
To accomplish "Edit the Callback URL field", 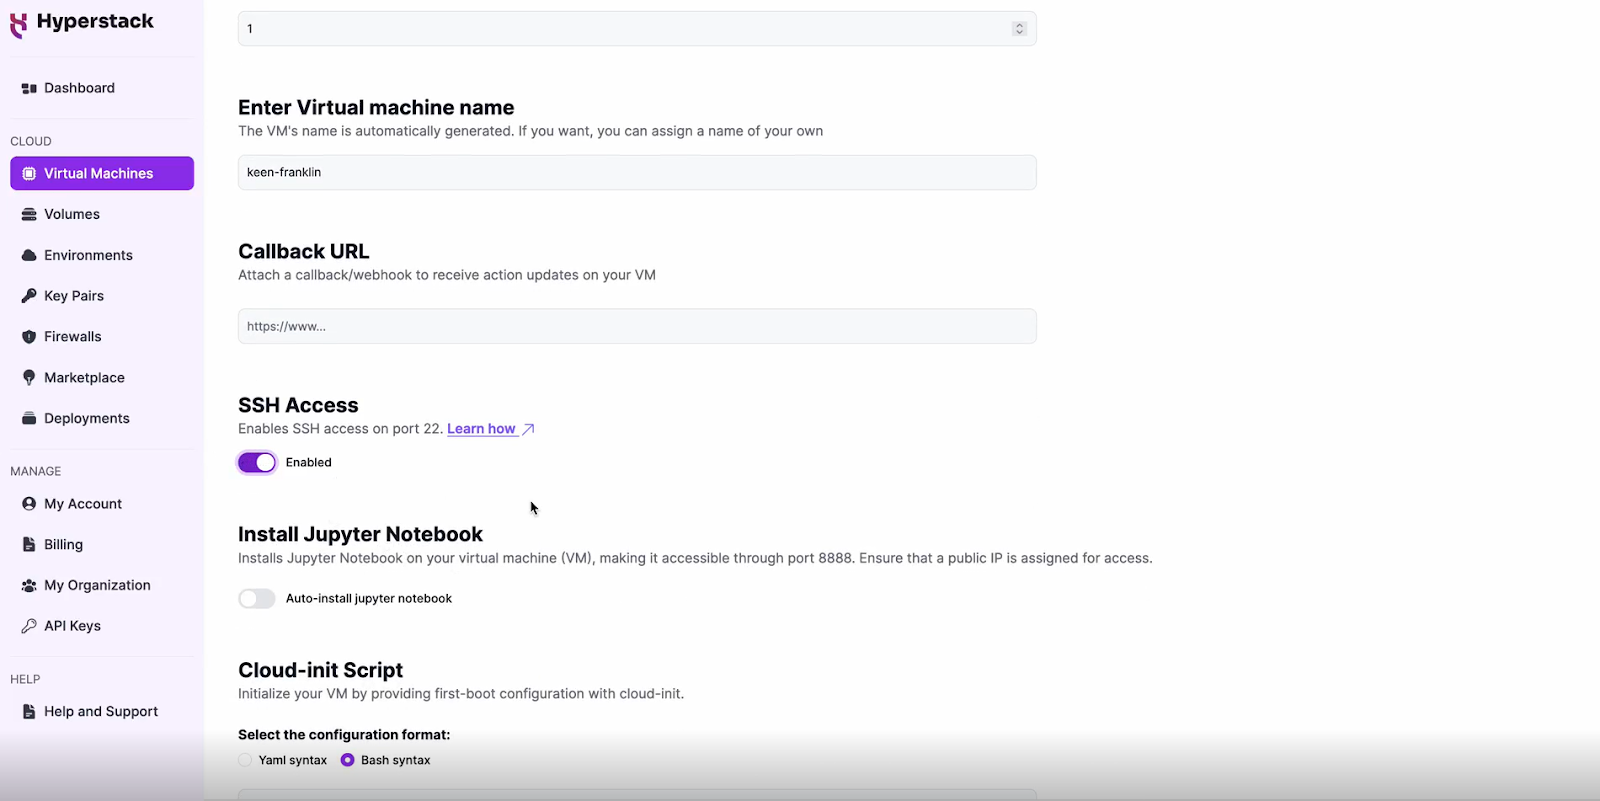I will [636, 325].
